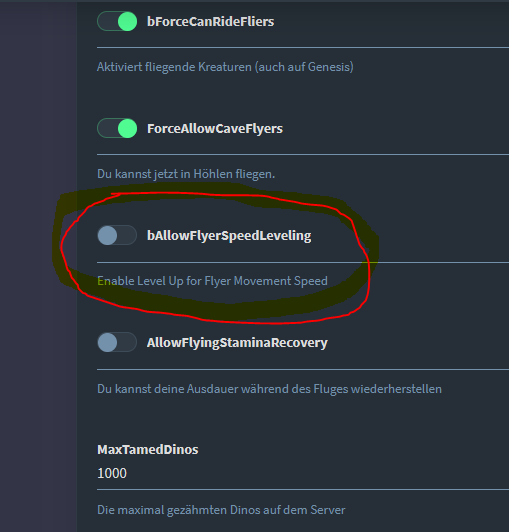
Task: Click the MaxTamedDinos field heading
Action: pyautogui.click(x=148, y=450)
